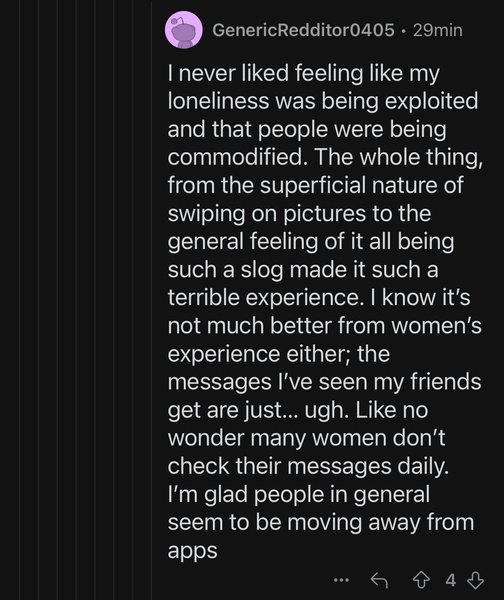Tap the text 'check their messages daily'
The image size is (504, 600).
308,466
